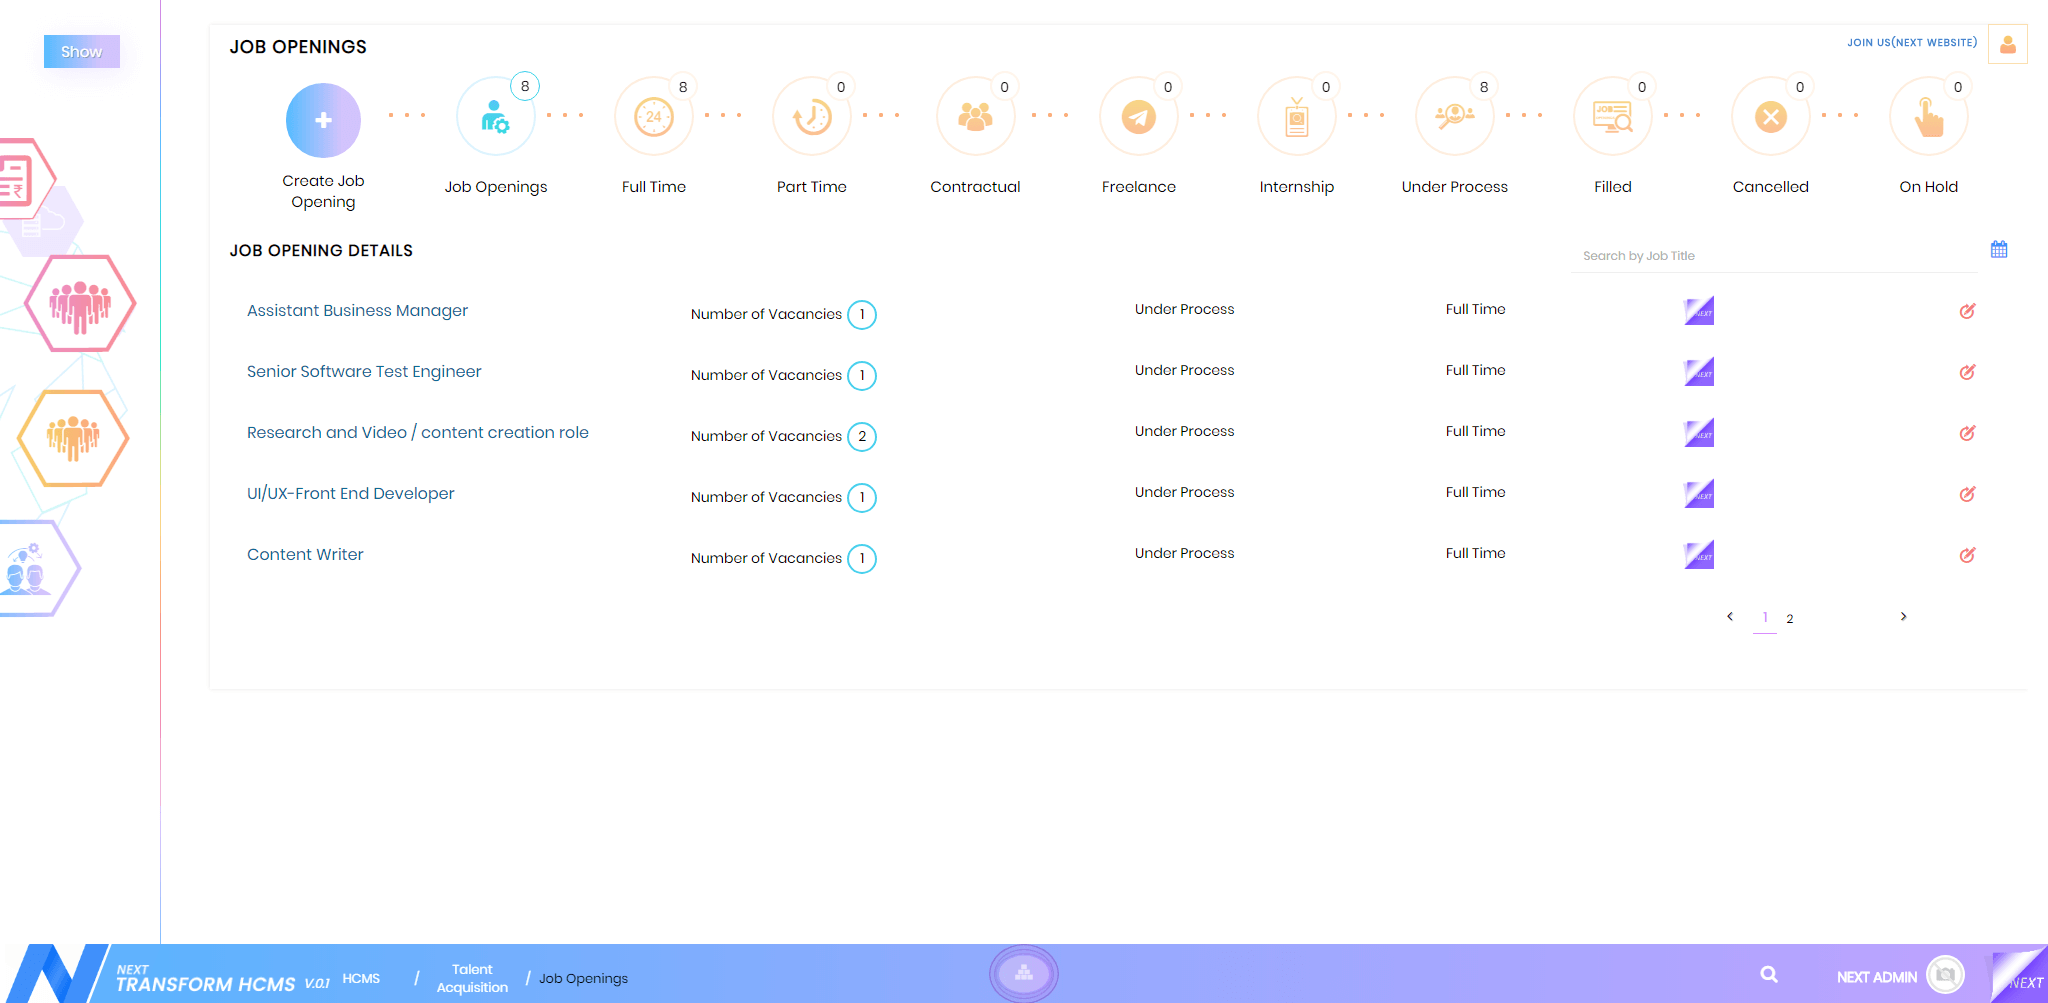Click previous page arrow in pagination
Image resolution: width=2048 pixels, height=1003 pixels.
point(1730,617)
